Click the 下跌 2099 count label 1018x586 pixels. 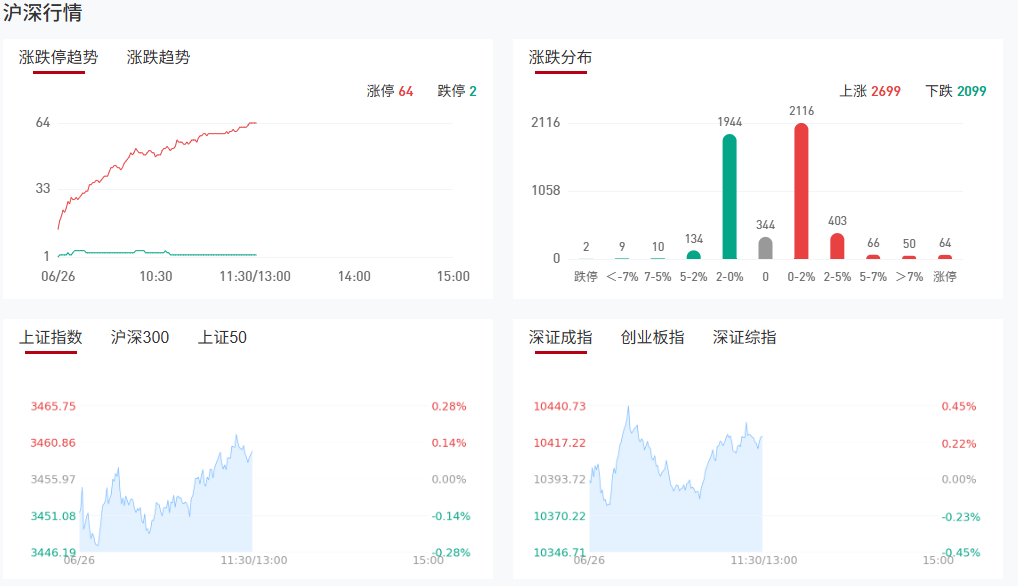[x=956, y=91]
